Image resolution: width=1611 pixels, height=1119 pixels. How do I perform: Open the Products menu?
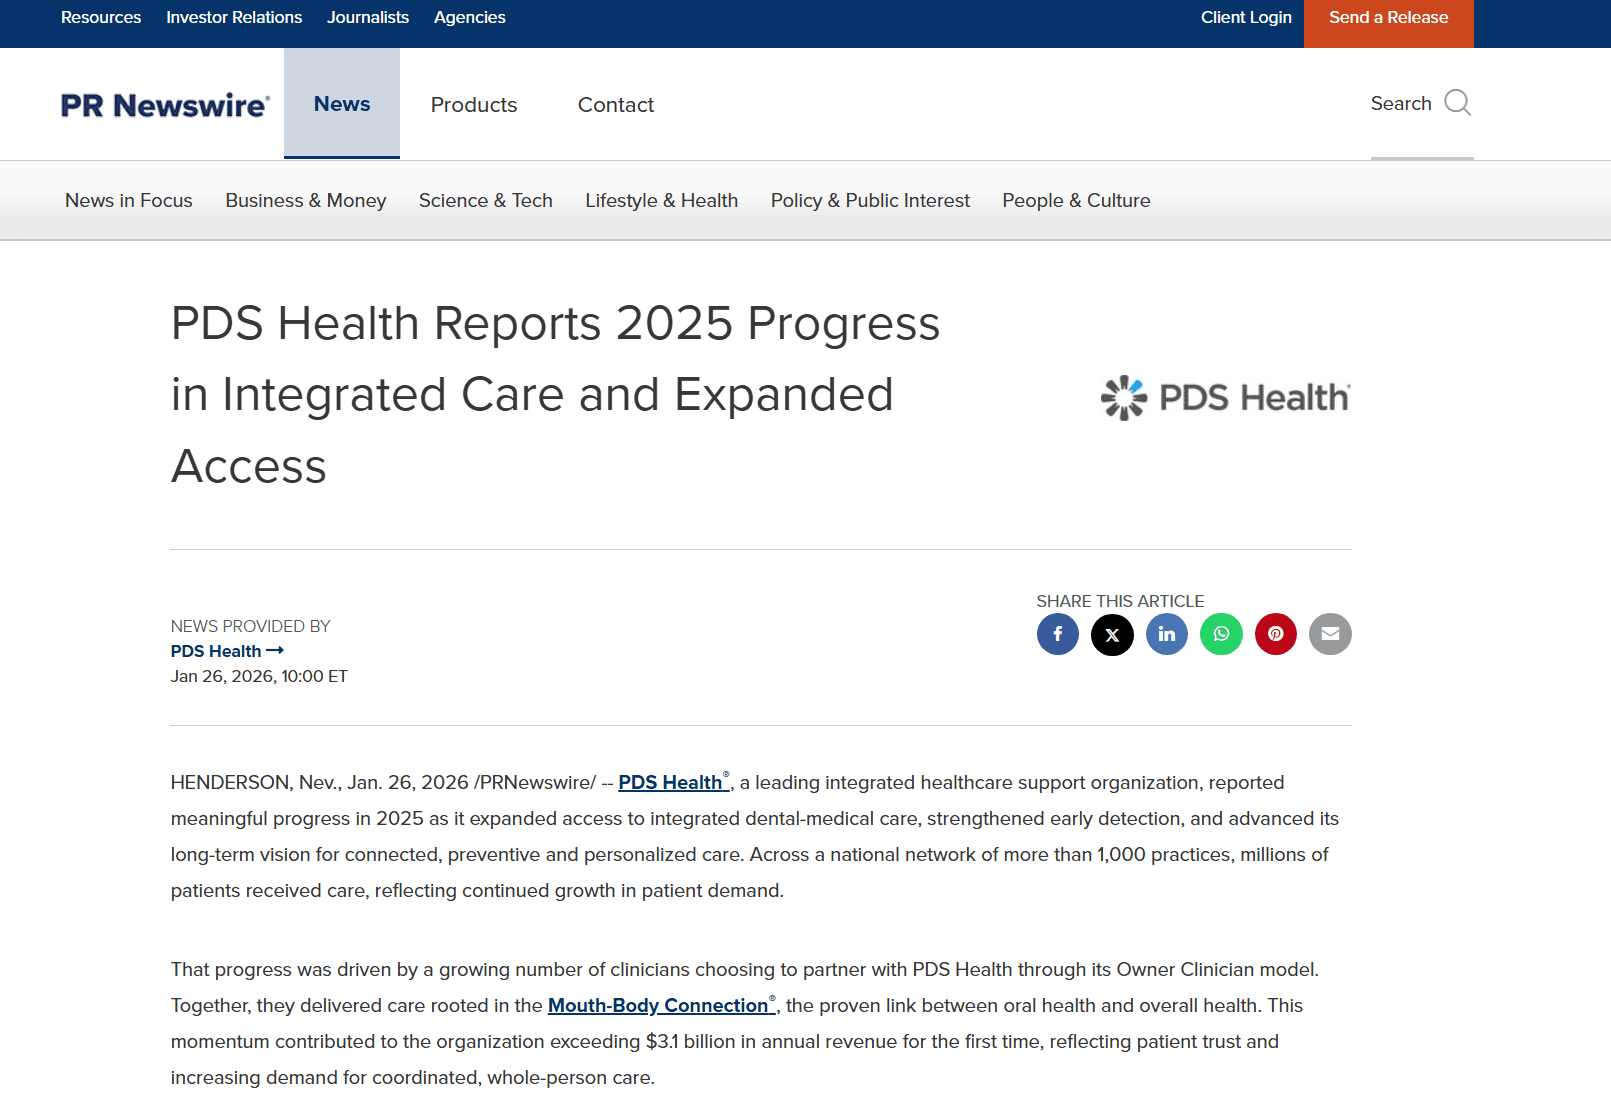pyautogui.click(x=474, y=105)
